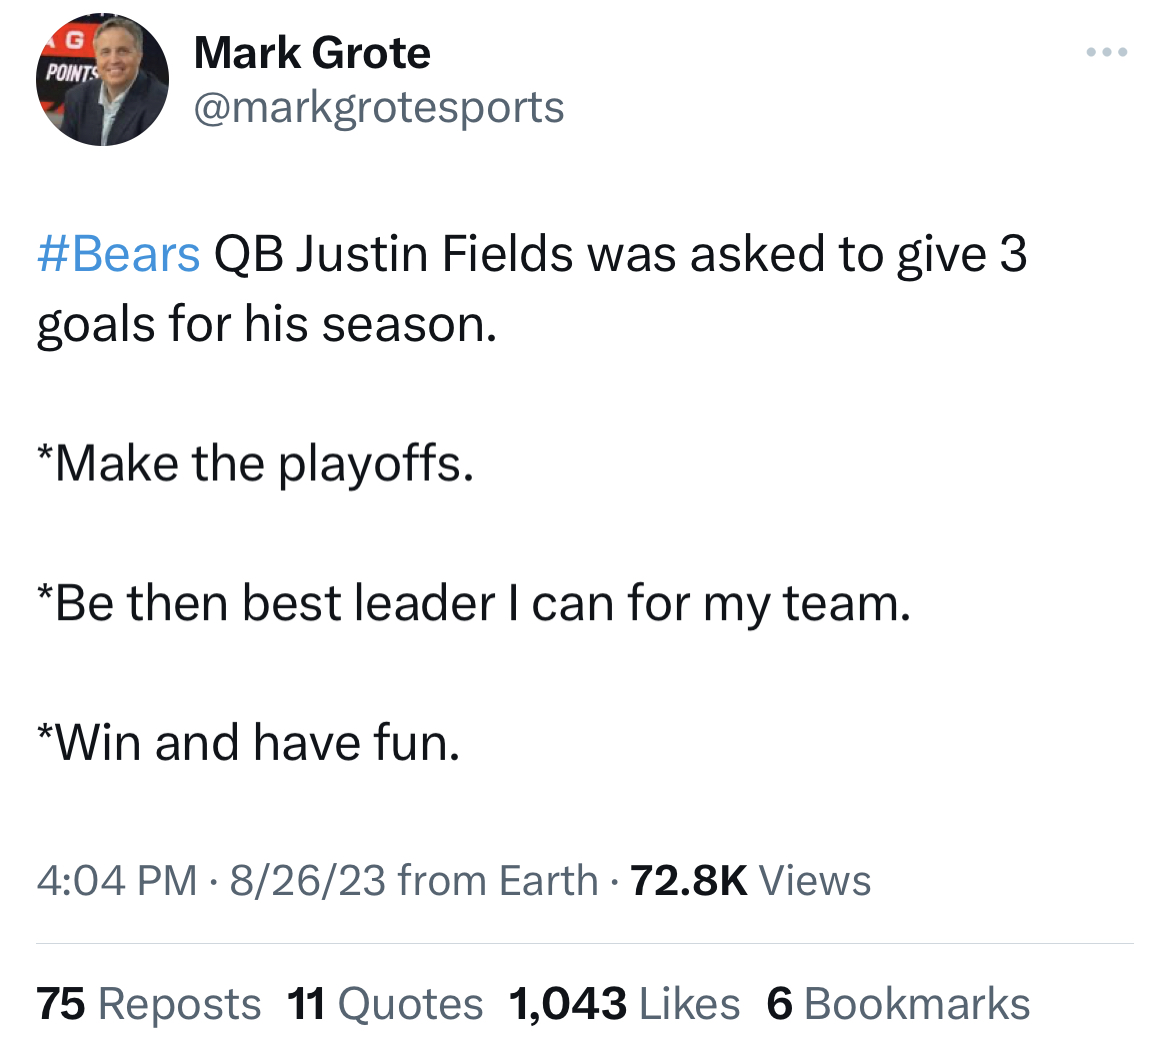1170x1062 pixels.
Task: Click the "from Earth" location label
Action: pyautogui.click(x=497, y=881)
